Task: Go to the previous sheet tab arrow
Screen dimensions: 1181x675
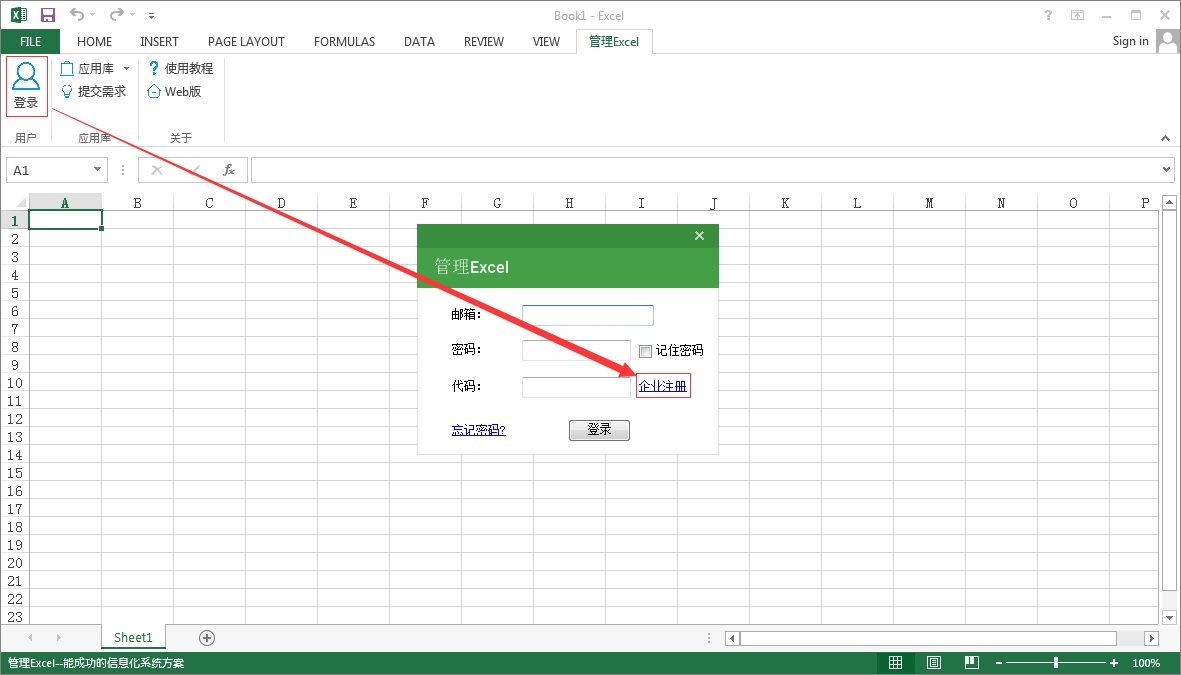Action: click(x=30, y=638)
